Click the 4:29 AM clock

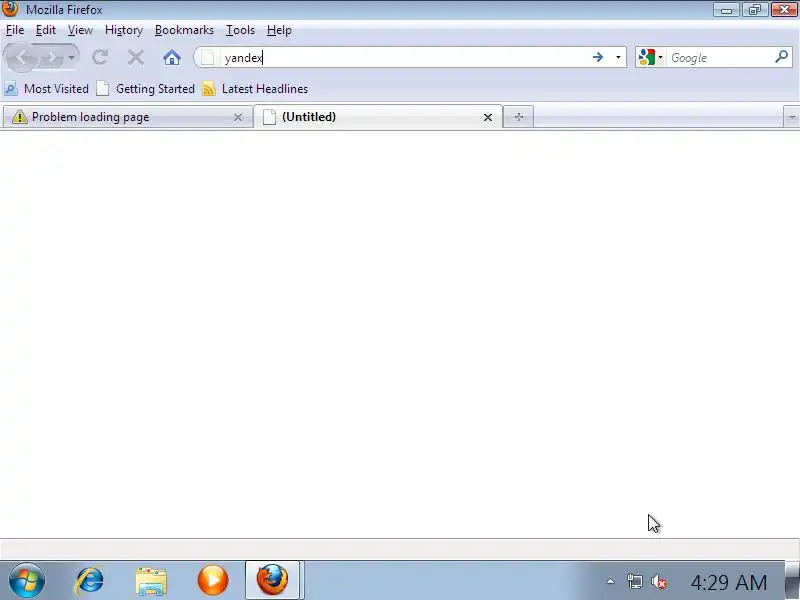[x=729, y=582]
